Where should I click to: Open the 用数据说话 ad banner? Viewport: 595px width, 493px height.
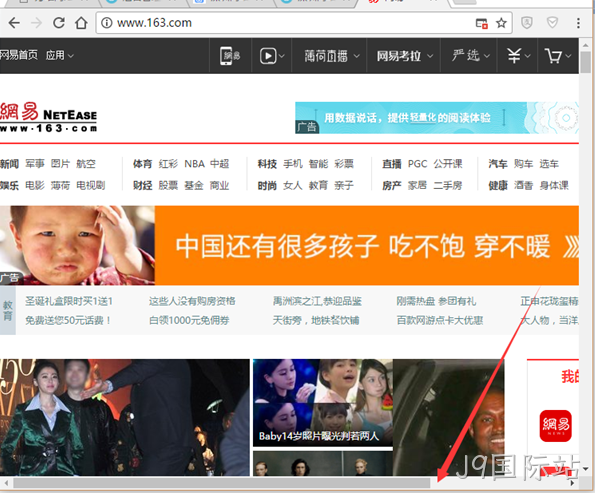point(437,118)
